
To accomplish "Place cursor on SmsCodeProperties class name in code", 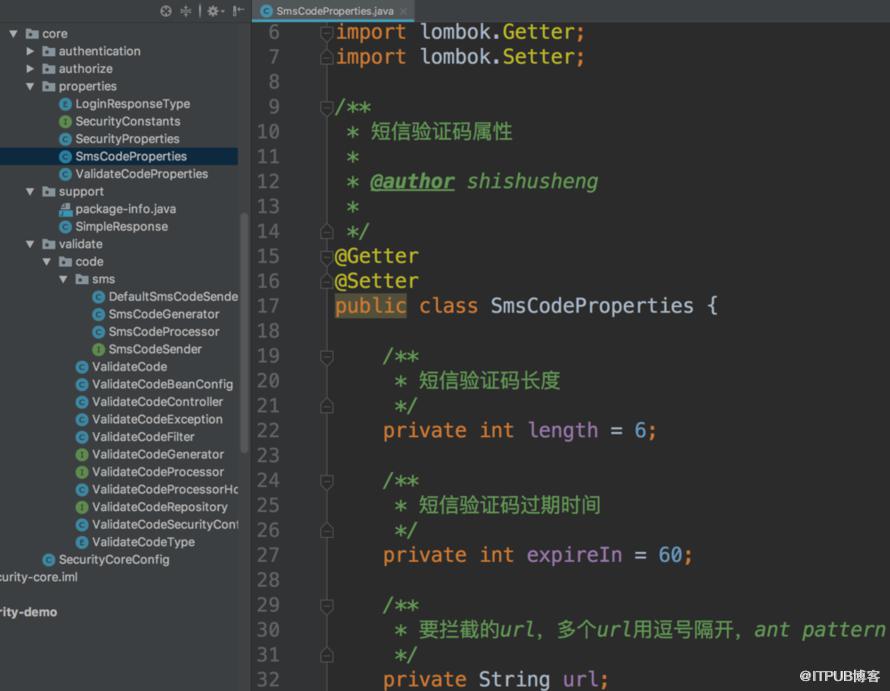I will click(x=592, y=306).
